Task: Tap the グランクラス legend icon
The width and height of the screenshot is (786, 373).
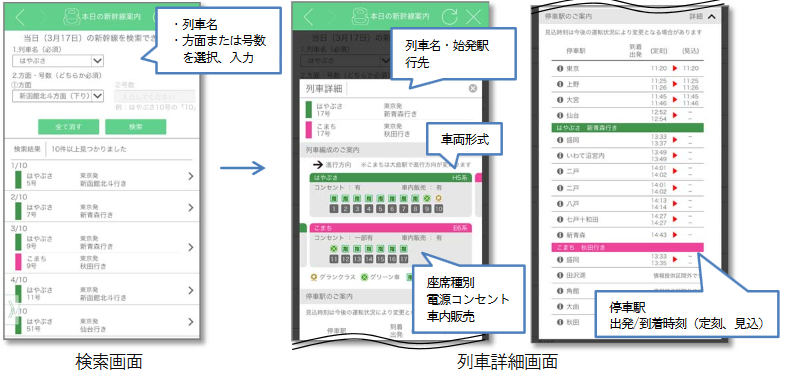Action: click(x=314, y=276)
